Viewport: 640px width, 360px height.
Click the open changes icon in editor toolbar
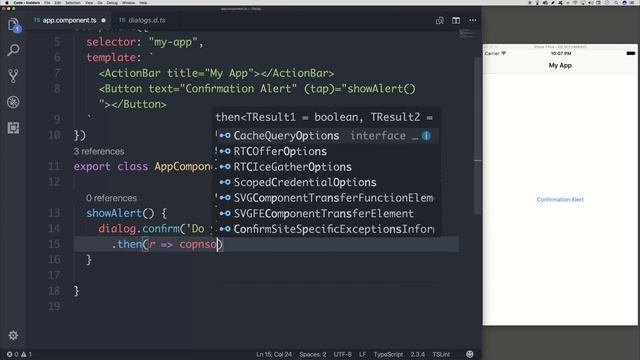pos(440,20)
